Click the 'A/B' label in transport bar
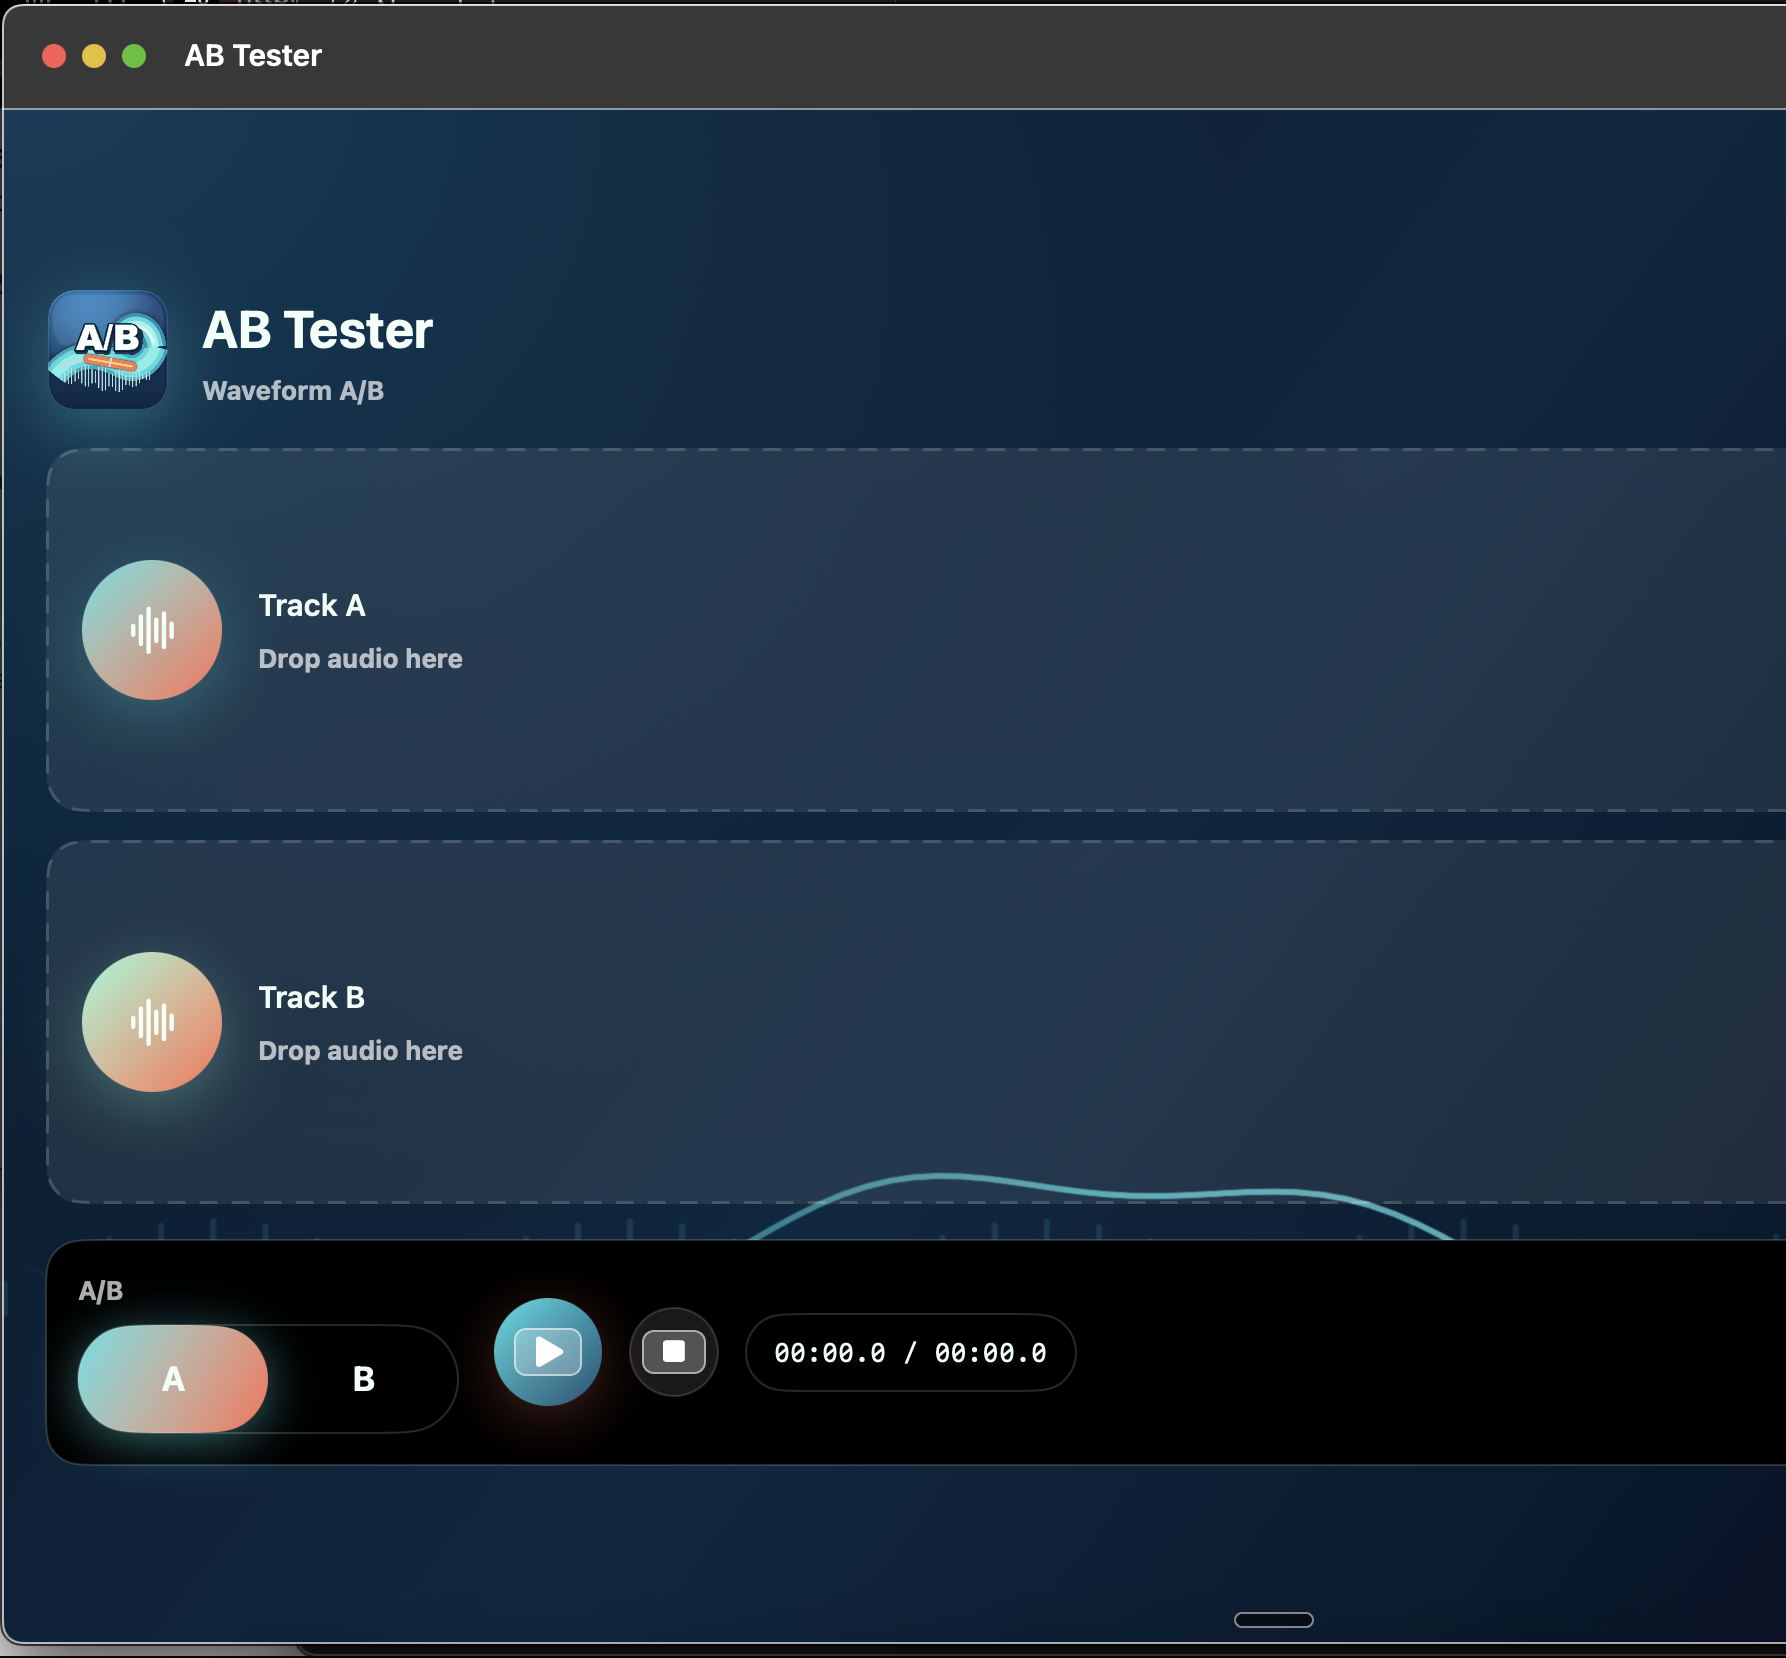 101,1291
